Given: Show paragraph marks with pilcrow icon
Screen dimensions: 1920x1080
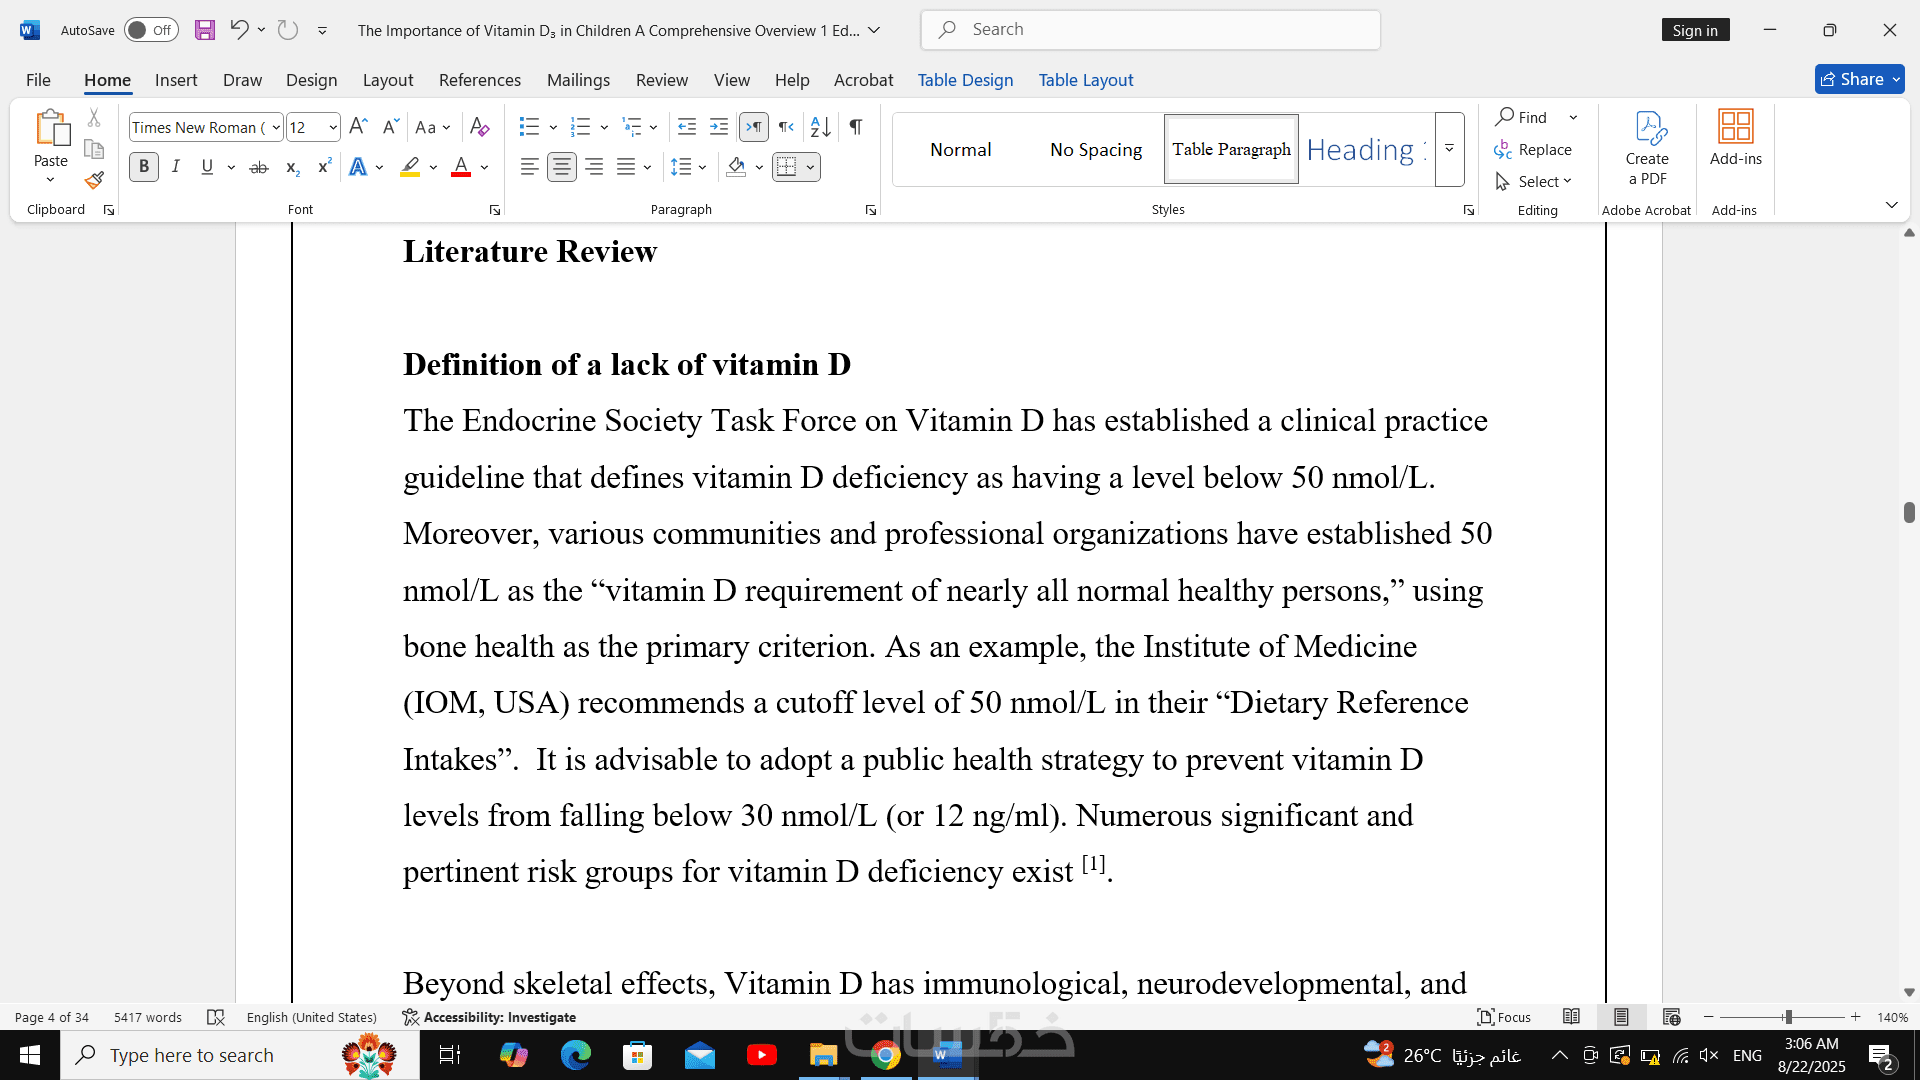Looking at the screenshot, I should tap(856, 127).
